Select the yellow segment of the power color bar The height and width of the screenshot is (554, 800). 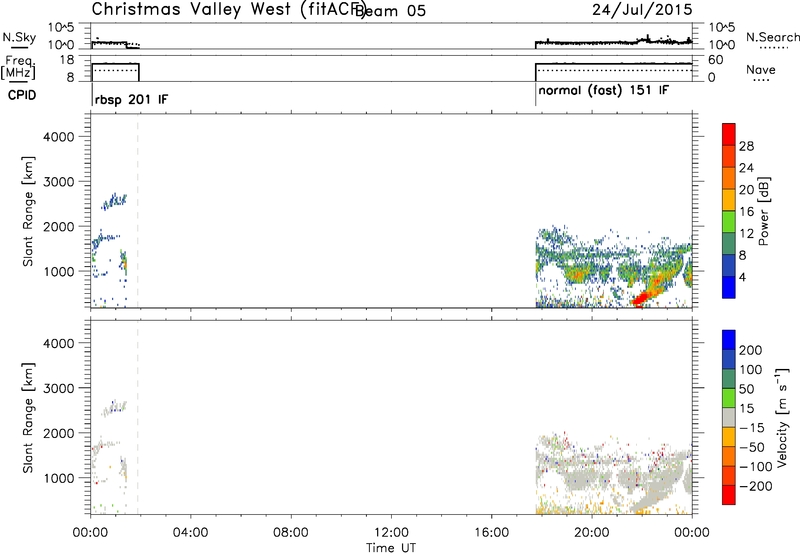point(729,199)
